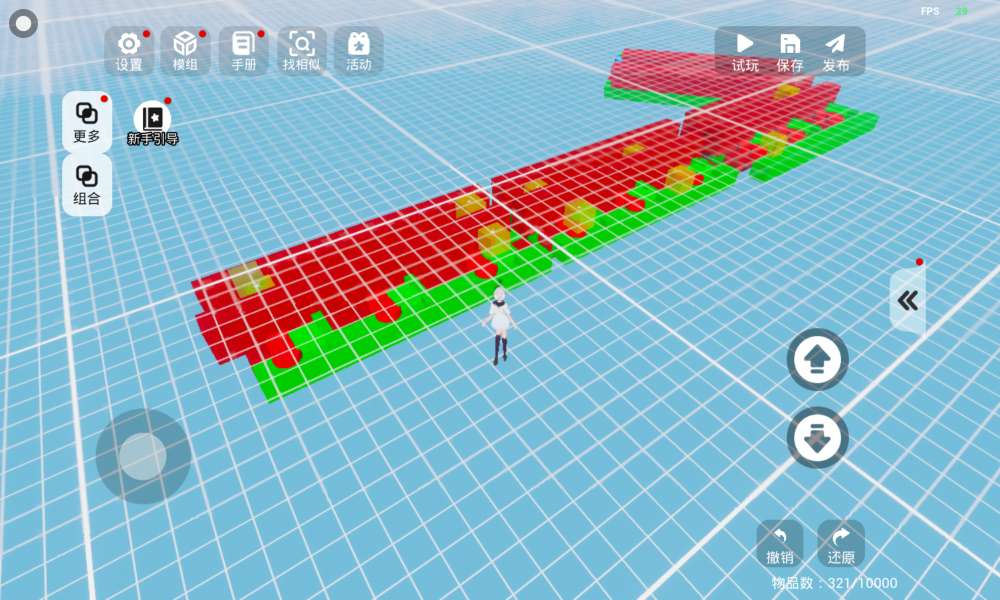Start 试玩 test play
This screenshot has height=600, width=1000.
click(x=745, y=51)
